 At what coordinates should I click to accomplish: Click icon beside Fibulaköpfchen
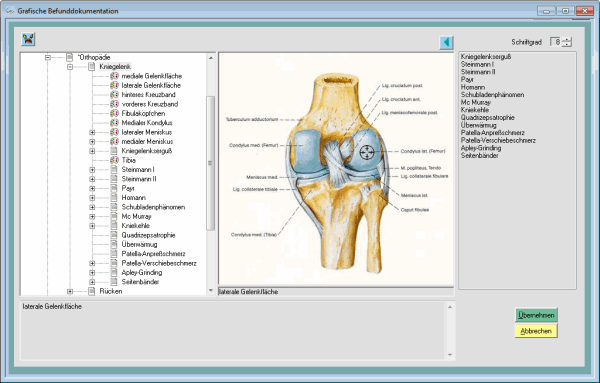point(114,113)
